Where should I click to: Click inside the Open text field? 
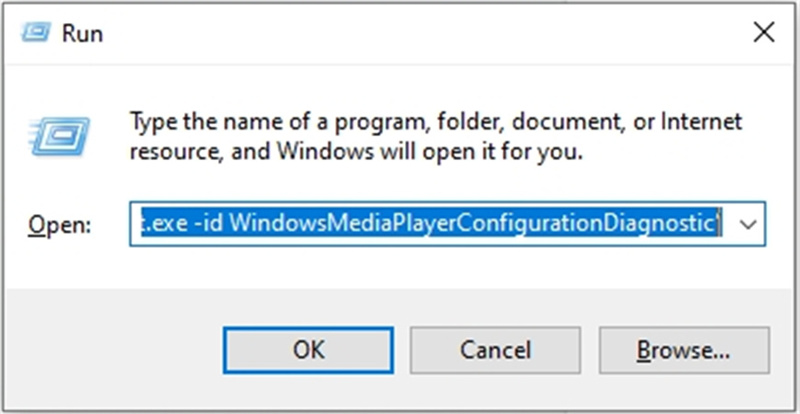(430, 225)
